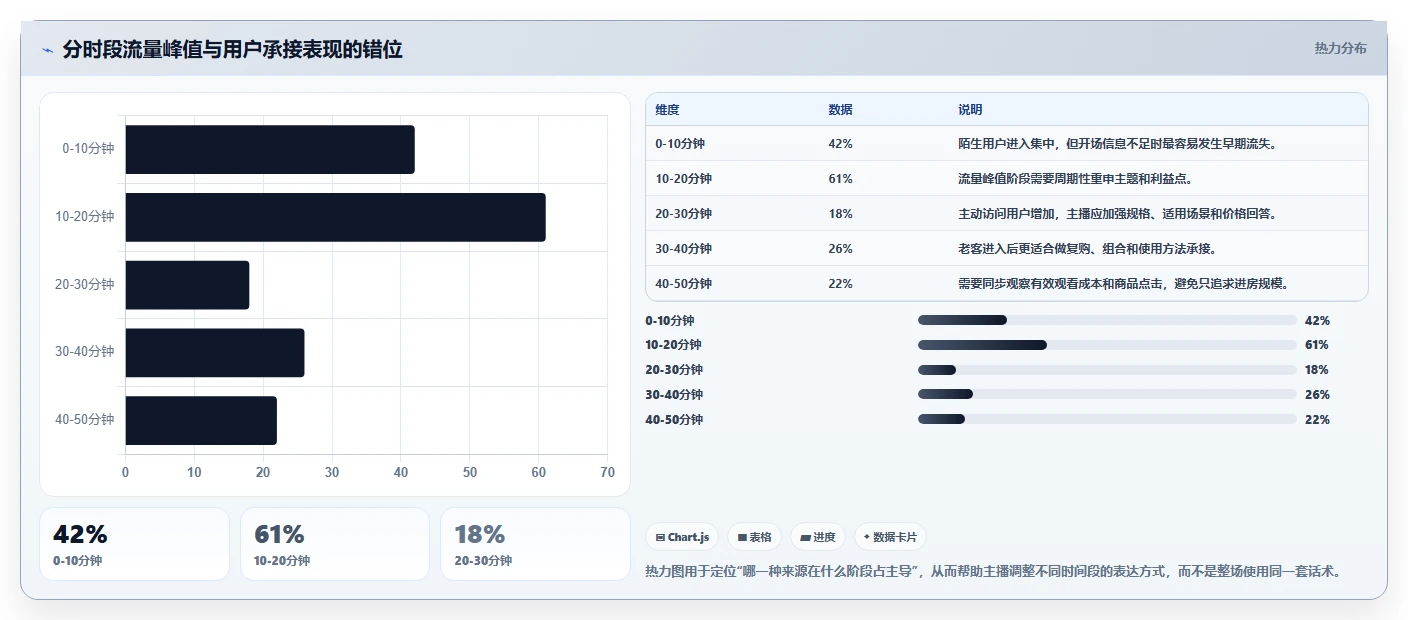Click the 10-20分钟 bar in chart

click(336, 217)
